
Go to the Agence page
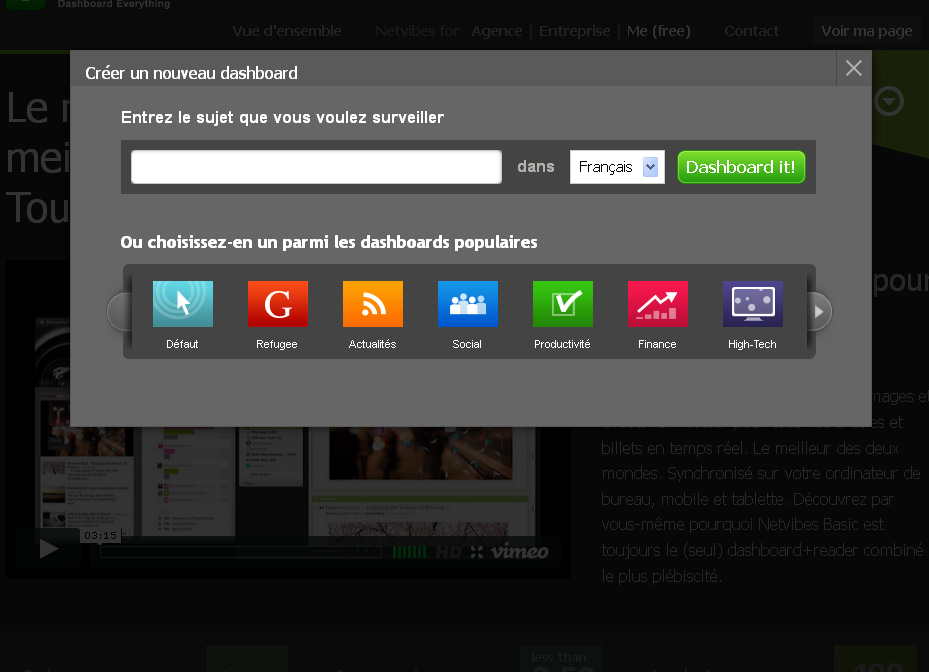pyautogui.click(x=497, y=31)
